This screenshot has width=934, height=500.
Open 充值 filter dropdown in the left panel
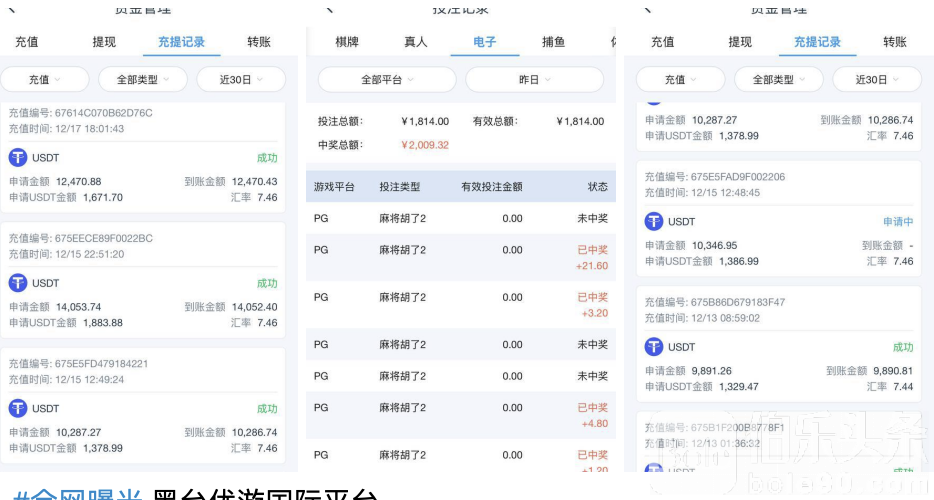point(45,80)
